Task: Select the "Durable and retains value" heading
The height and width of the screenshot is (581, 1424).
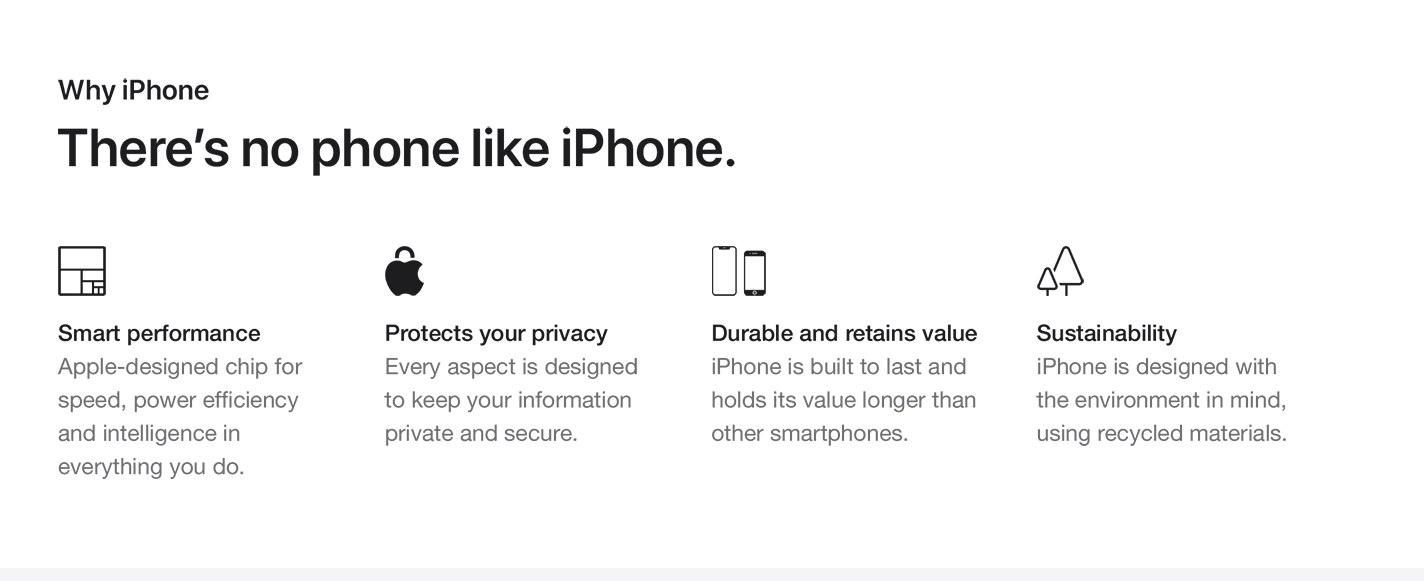Action: click(844, 333)
